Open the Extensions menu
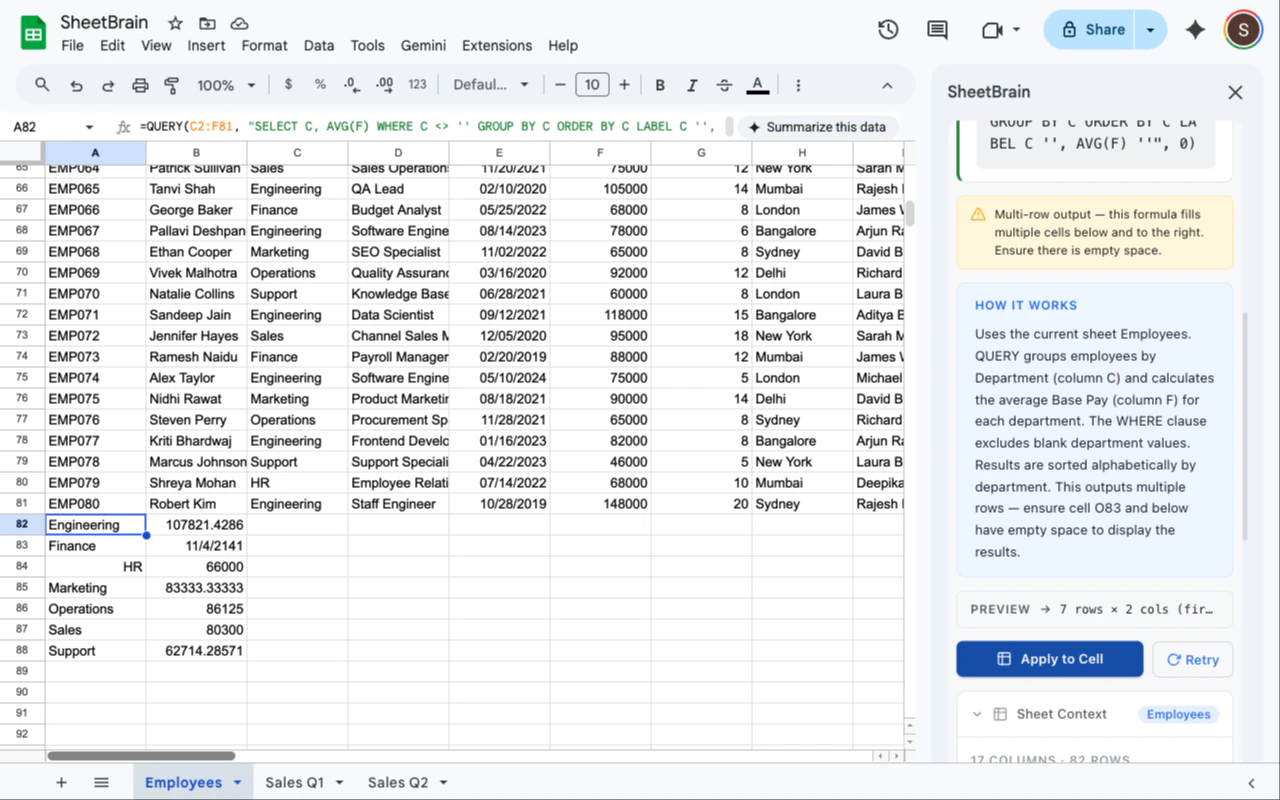Image resolution: width=1280 pixels, height=800 pixels. click(496, 45)
